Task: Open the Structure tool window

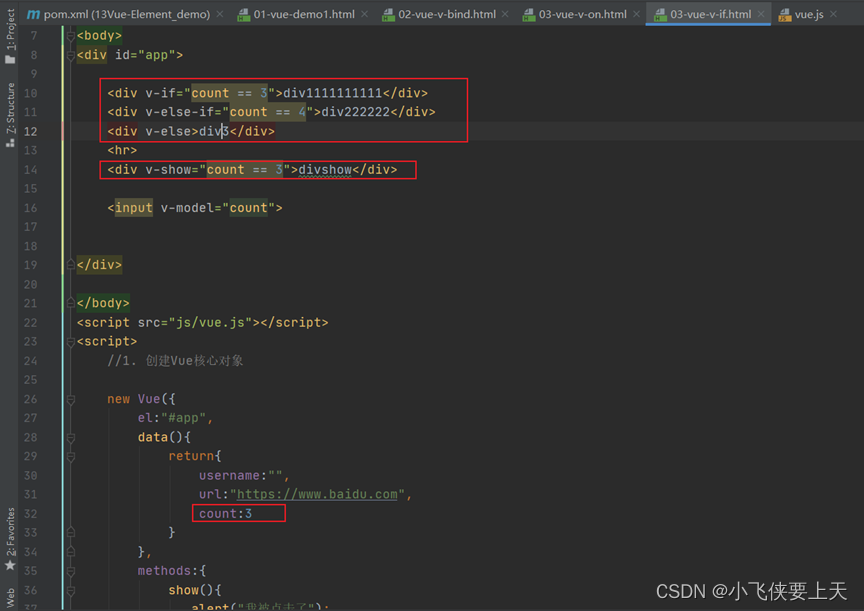Action: (10, 115)
